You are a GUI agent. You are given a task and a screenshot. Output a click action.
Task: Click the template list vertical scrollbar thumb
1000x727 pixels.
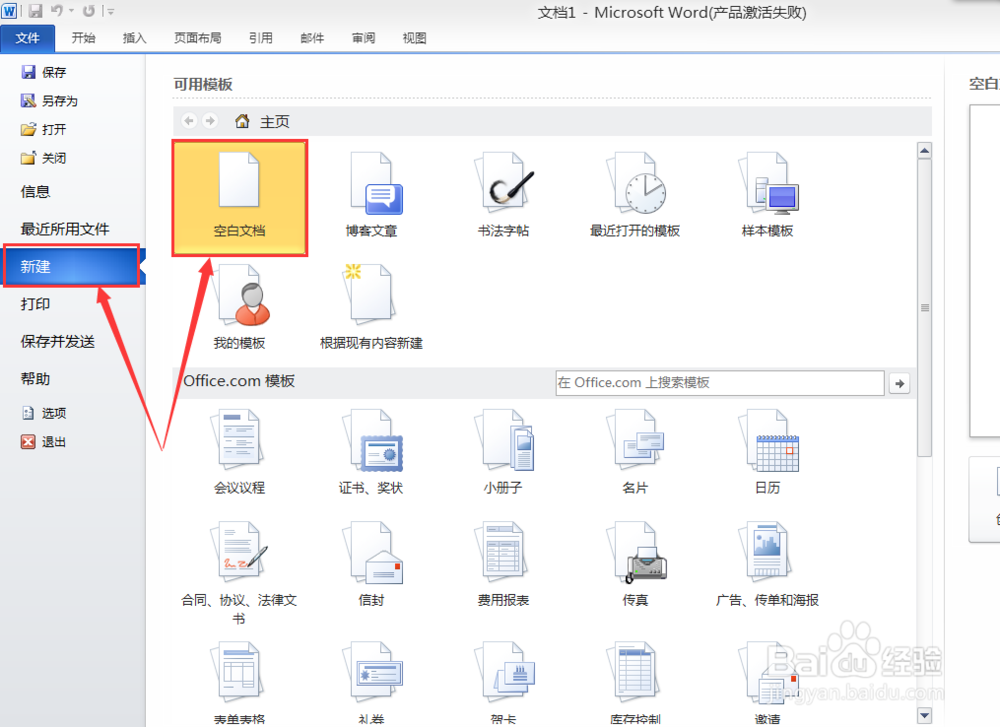click(x=925, y=307)
